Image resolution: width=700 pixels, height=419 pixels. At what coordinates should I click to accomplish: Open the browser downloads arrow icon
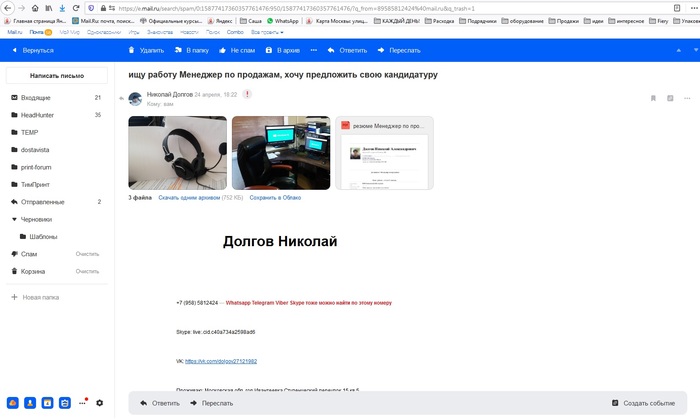coord(62,8)
